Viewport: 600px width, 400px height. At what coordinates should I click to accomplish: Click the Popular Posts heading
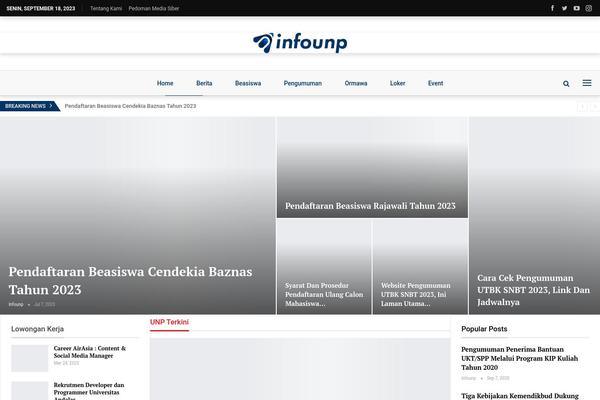point(484,329)
